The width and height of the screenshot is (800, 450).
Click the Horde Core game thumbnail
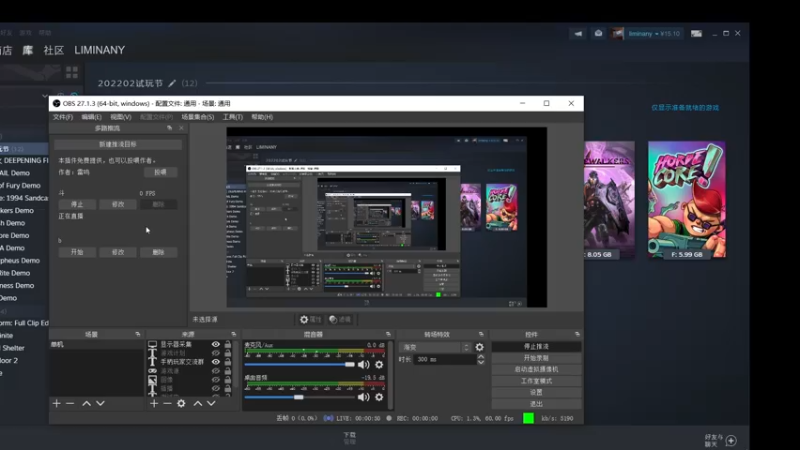687,199
